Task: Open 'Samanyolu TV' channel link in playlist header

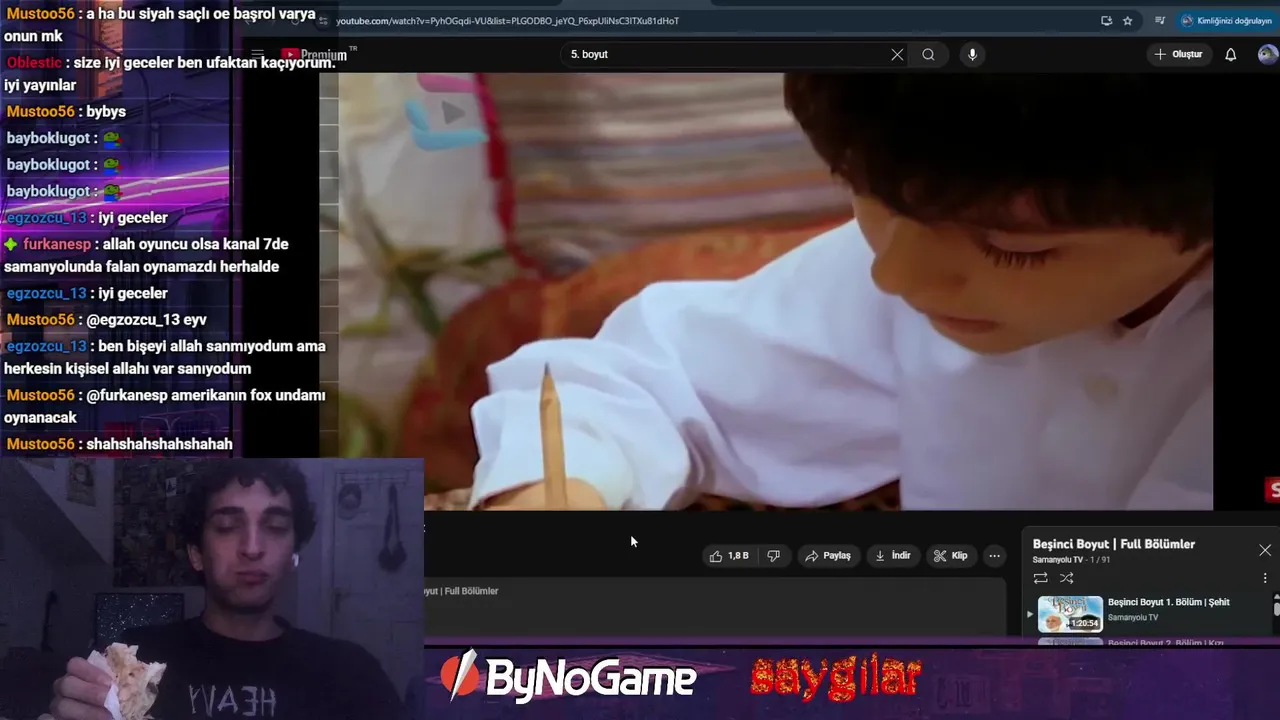Action: tap(1058, 560)
